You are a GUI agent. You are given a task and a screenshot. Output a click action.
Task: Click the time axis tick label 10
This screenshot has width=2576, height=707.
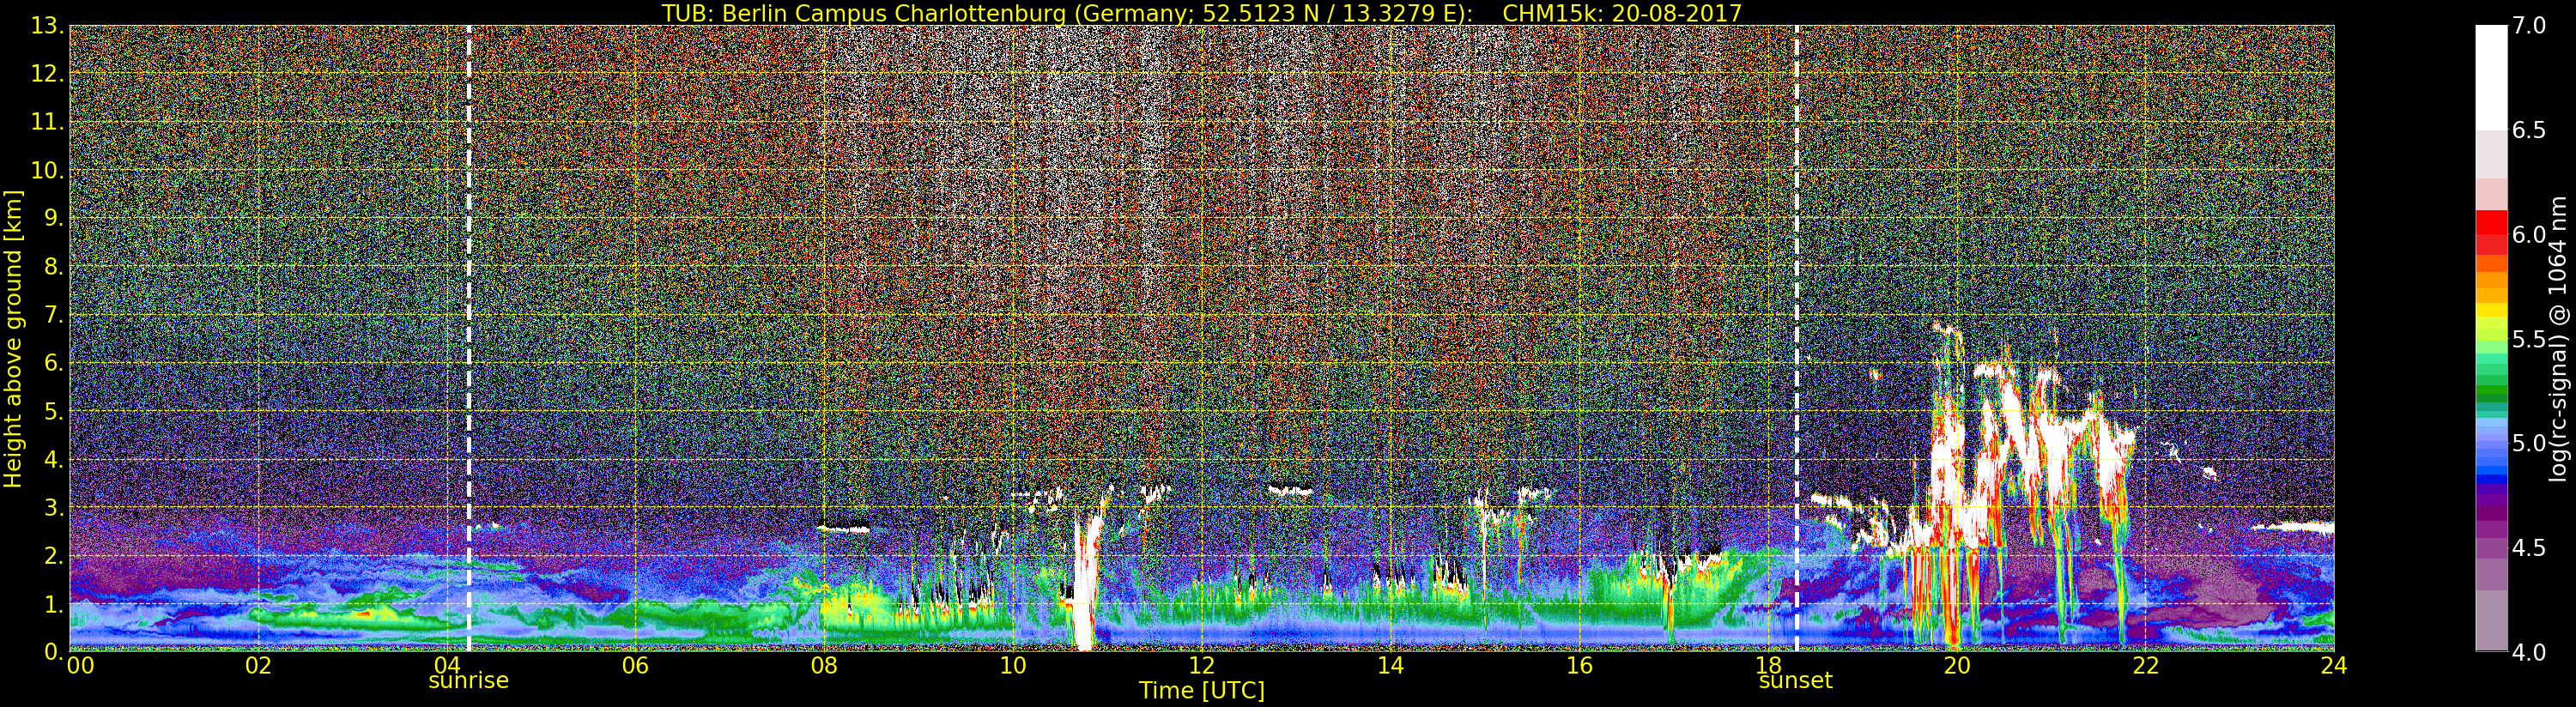(1013, 666)
